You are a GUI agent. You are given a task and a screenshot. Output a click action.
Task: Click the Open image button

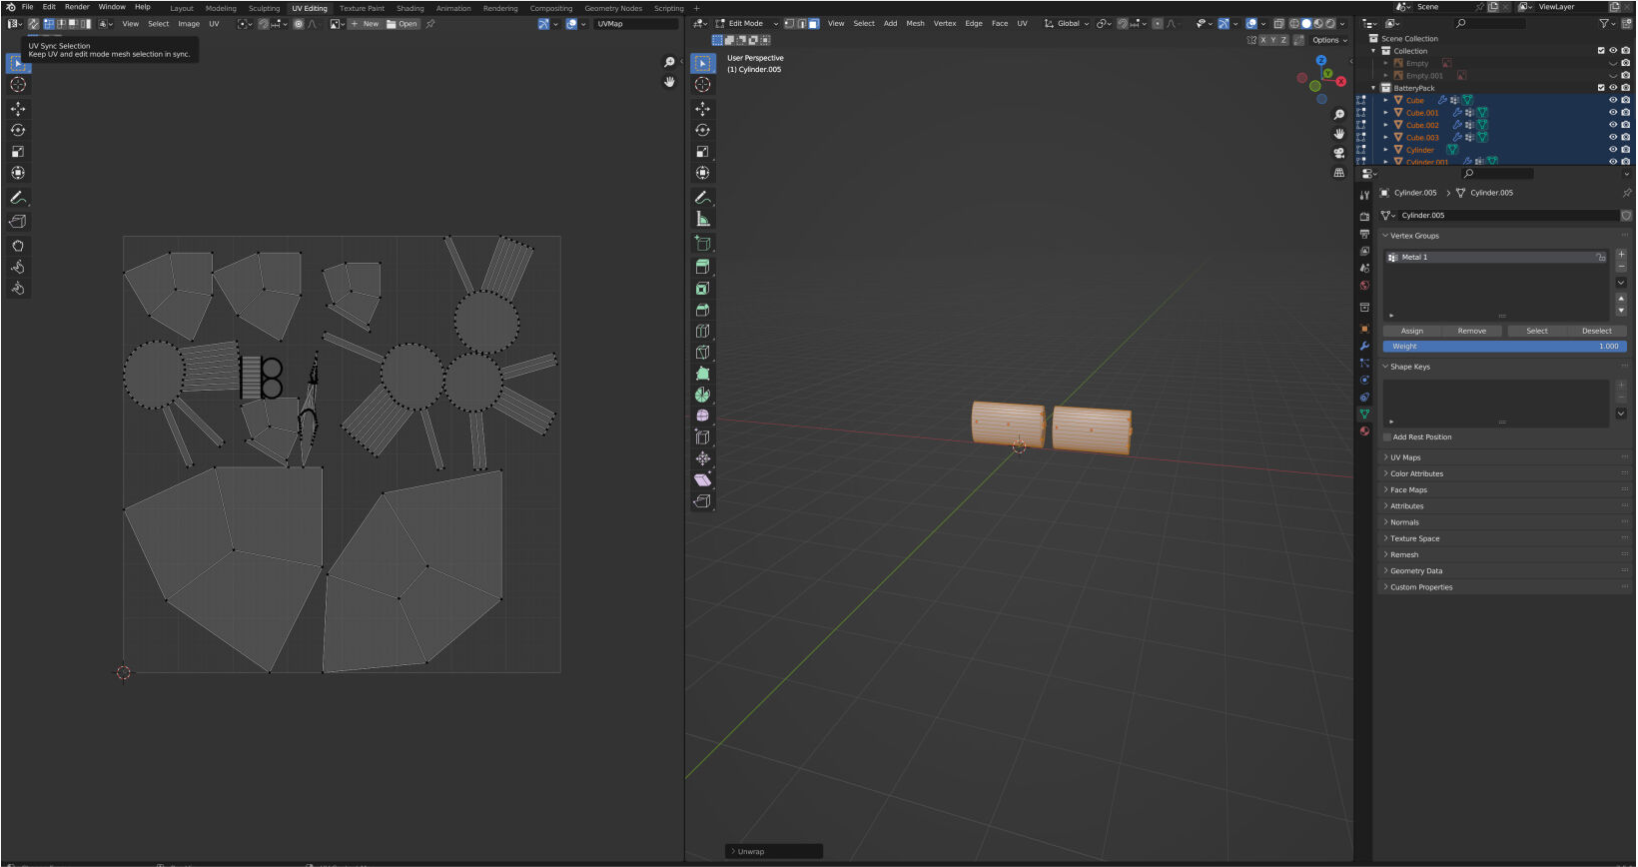coord(402,24)
